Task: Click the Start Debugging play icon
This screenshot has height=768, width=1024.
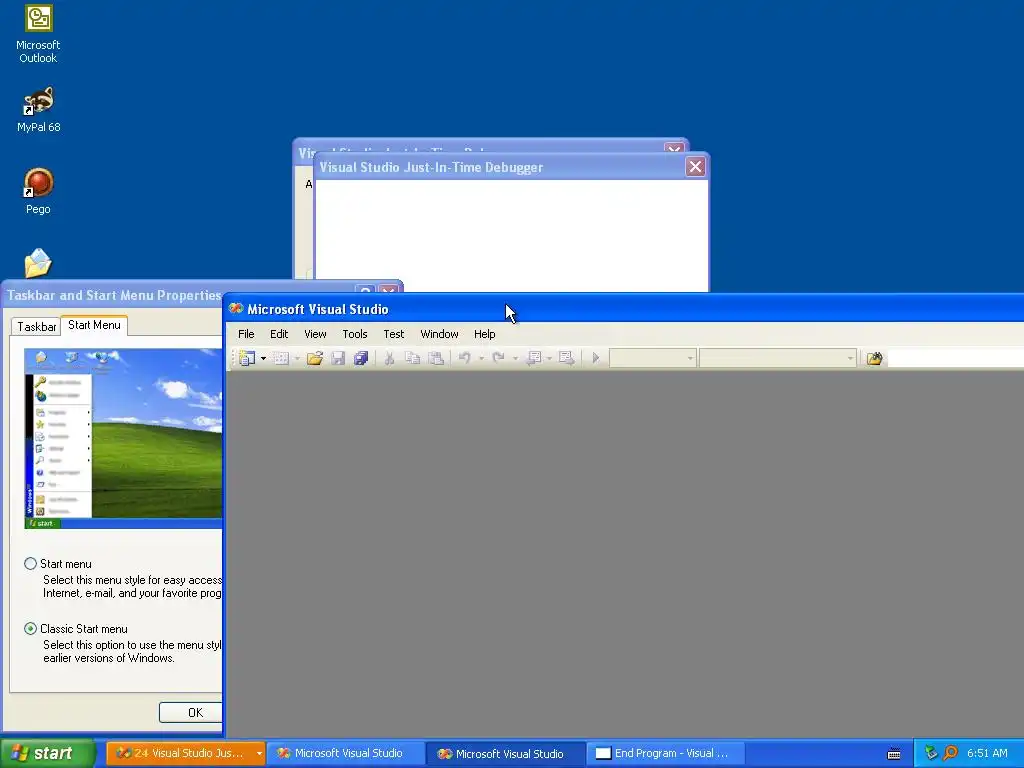Action: click(x=596, y=358)
